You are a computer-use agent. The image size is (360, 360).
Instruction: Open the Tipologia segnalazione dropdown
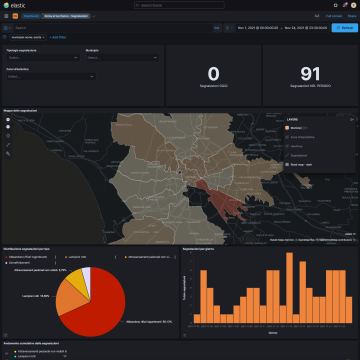coord(43,58)
